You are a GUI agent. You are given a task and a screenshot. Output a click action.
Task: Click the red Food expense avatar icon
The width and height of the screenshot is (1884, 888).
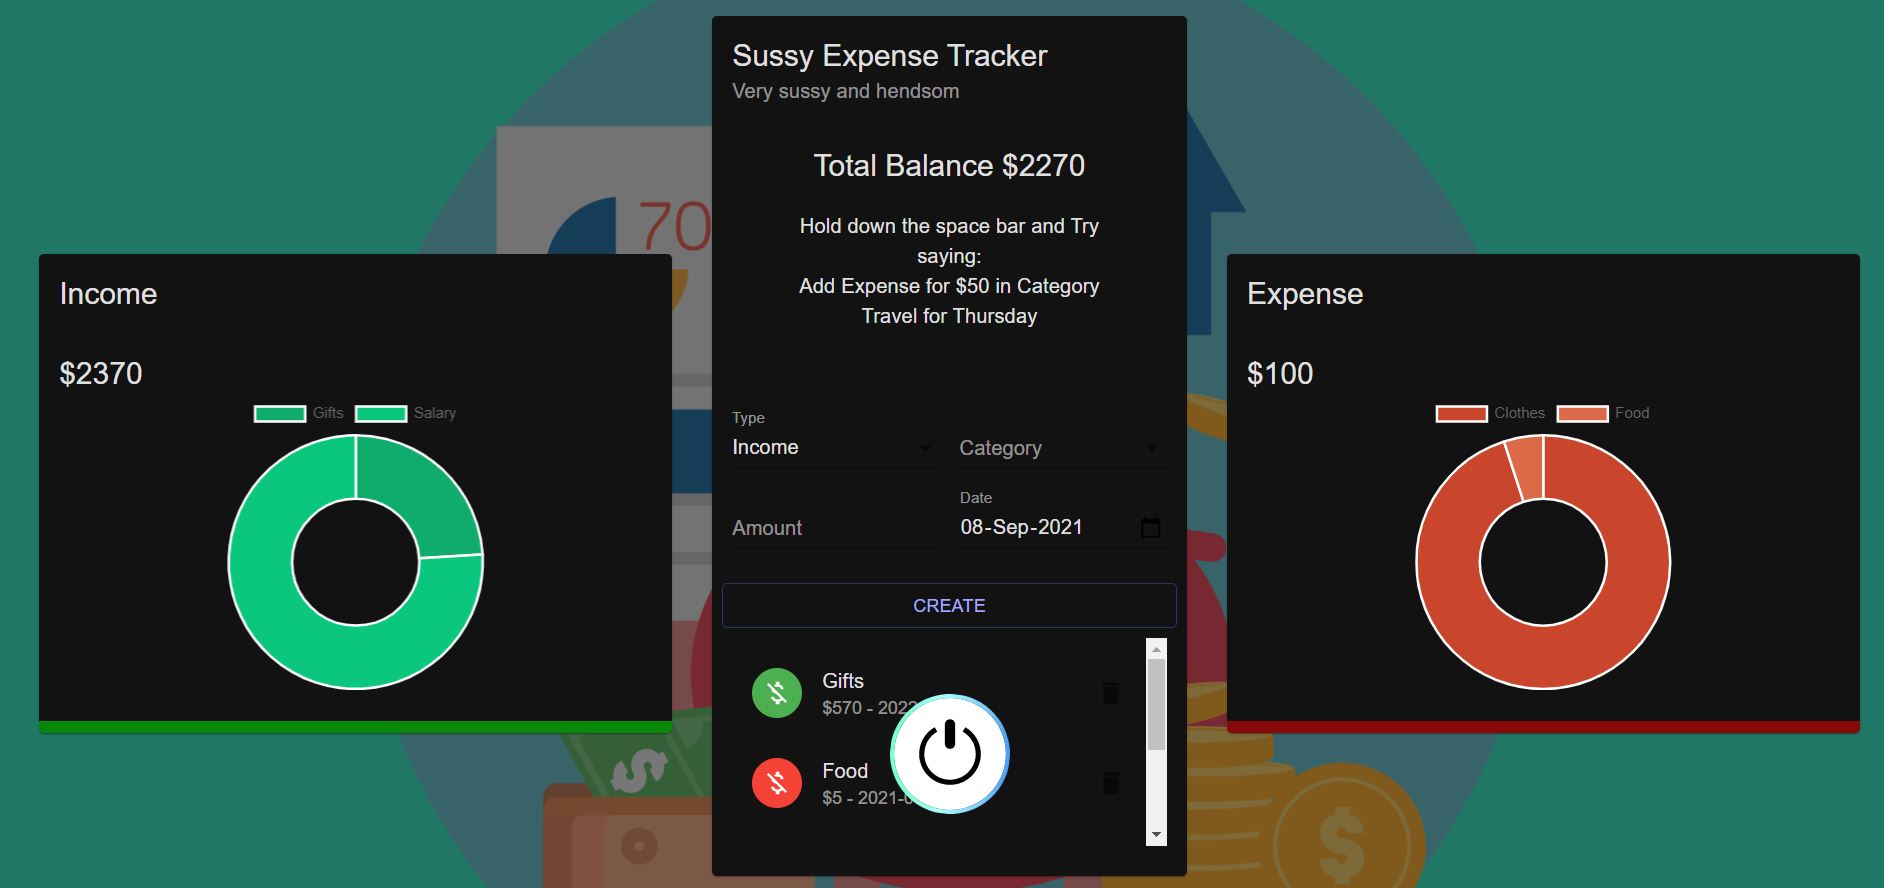coord(777,783)
